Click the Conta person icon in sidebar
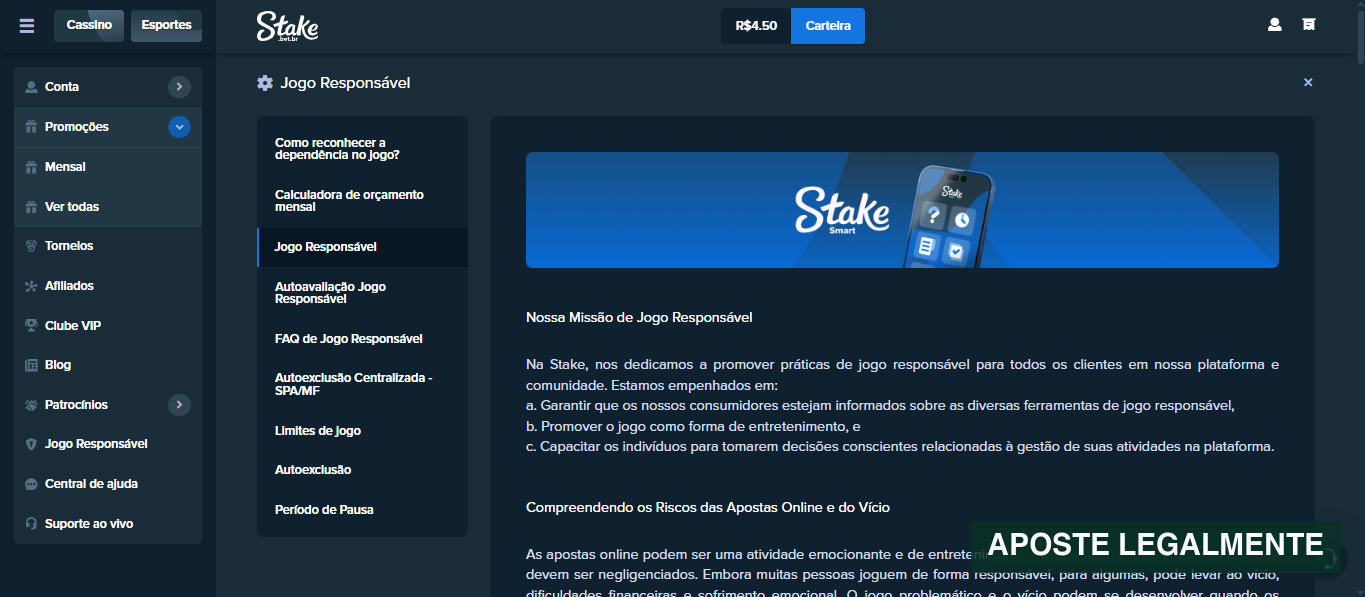 click(31, 87)
